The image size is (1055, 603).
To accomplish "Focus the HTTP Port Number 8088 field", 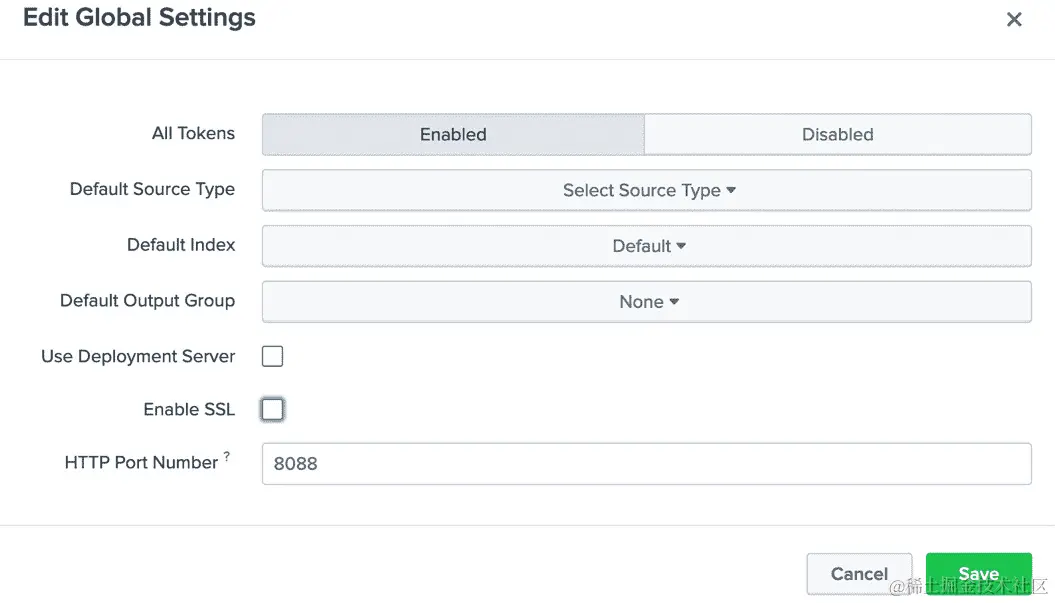I will (646, 464).
